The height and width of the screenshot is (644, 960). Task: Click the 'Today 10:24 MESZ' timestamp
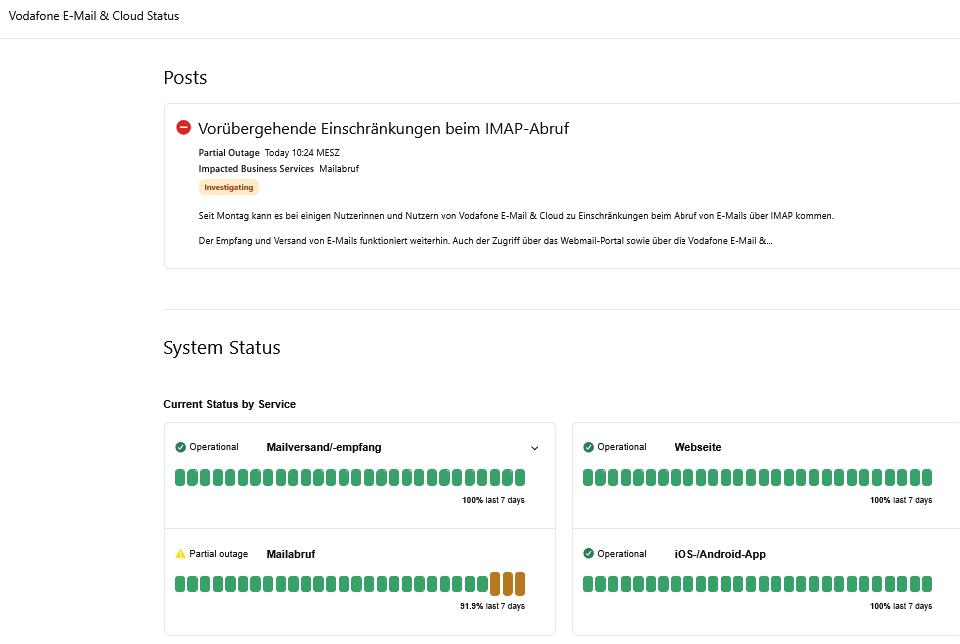(302, 153)
